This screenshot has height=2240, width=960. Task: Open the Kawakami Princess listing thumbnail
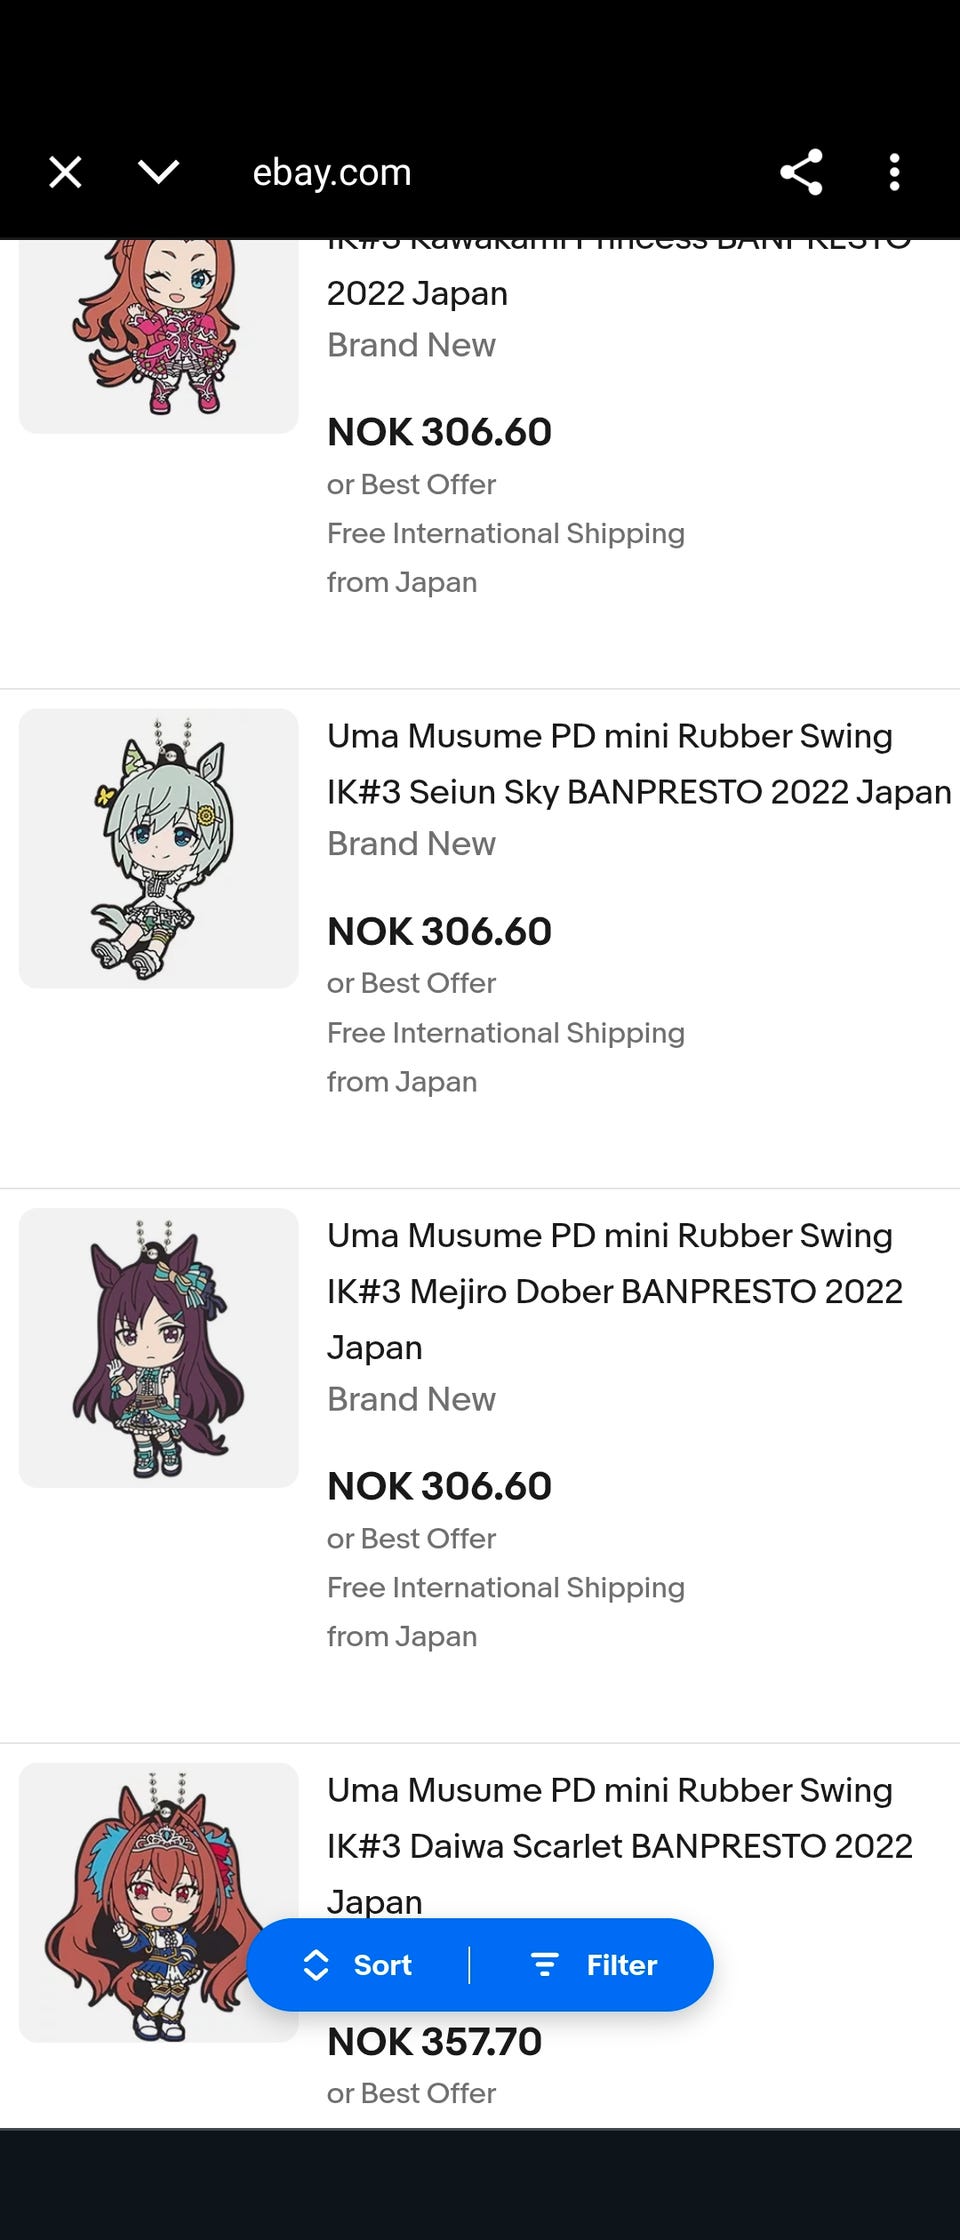(159, 330)
